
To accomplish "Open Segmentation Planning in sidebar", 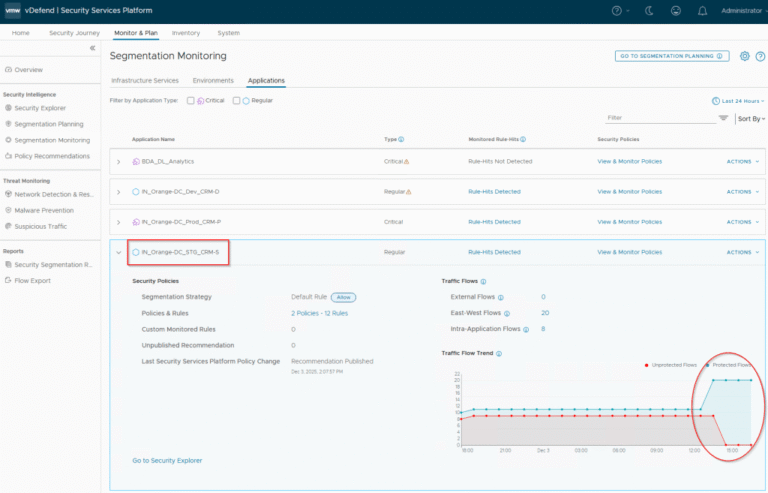I will 49,124.
